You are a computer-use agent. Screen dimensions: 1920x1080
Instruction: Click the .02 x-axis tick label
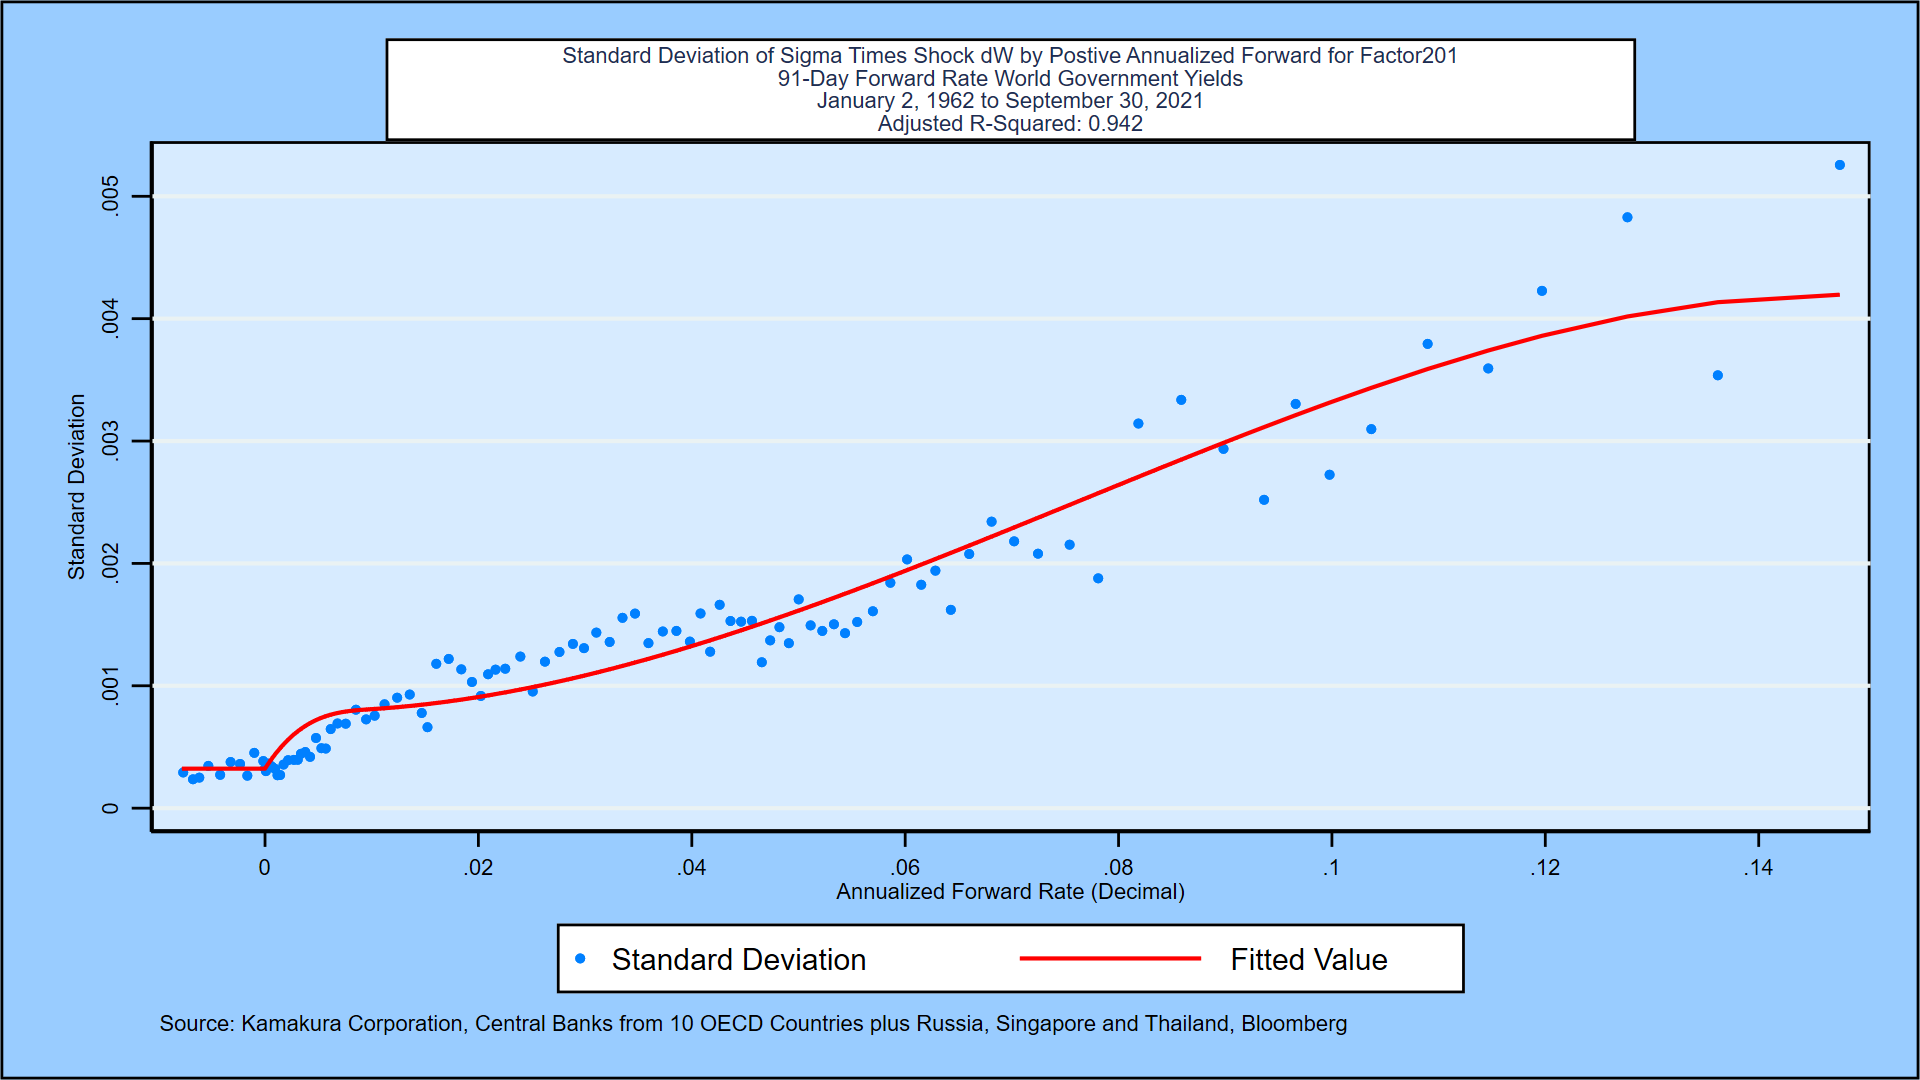tap(478, 868)
